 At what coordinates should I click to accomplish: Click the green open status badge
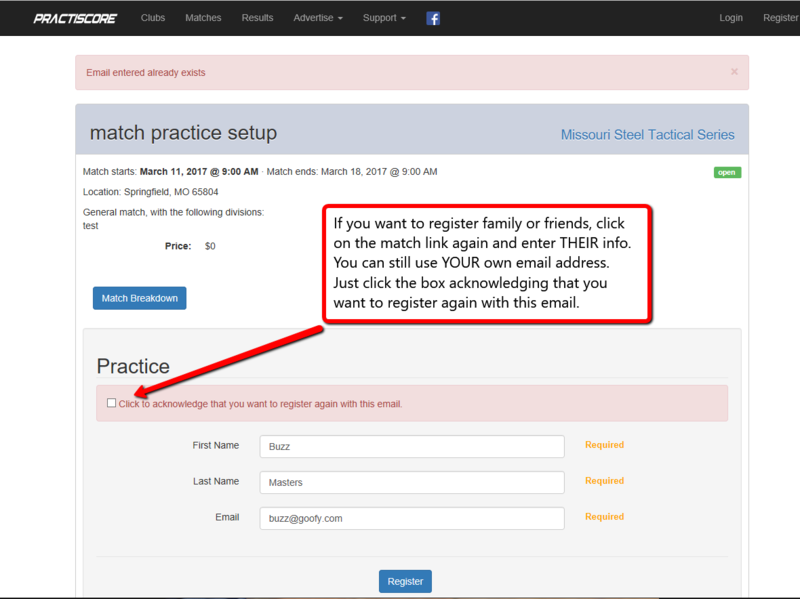coord(727,172)
